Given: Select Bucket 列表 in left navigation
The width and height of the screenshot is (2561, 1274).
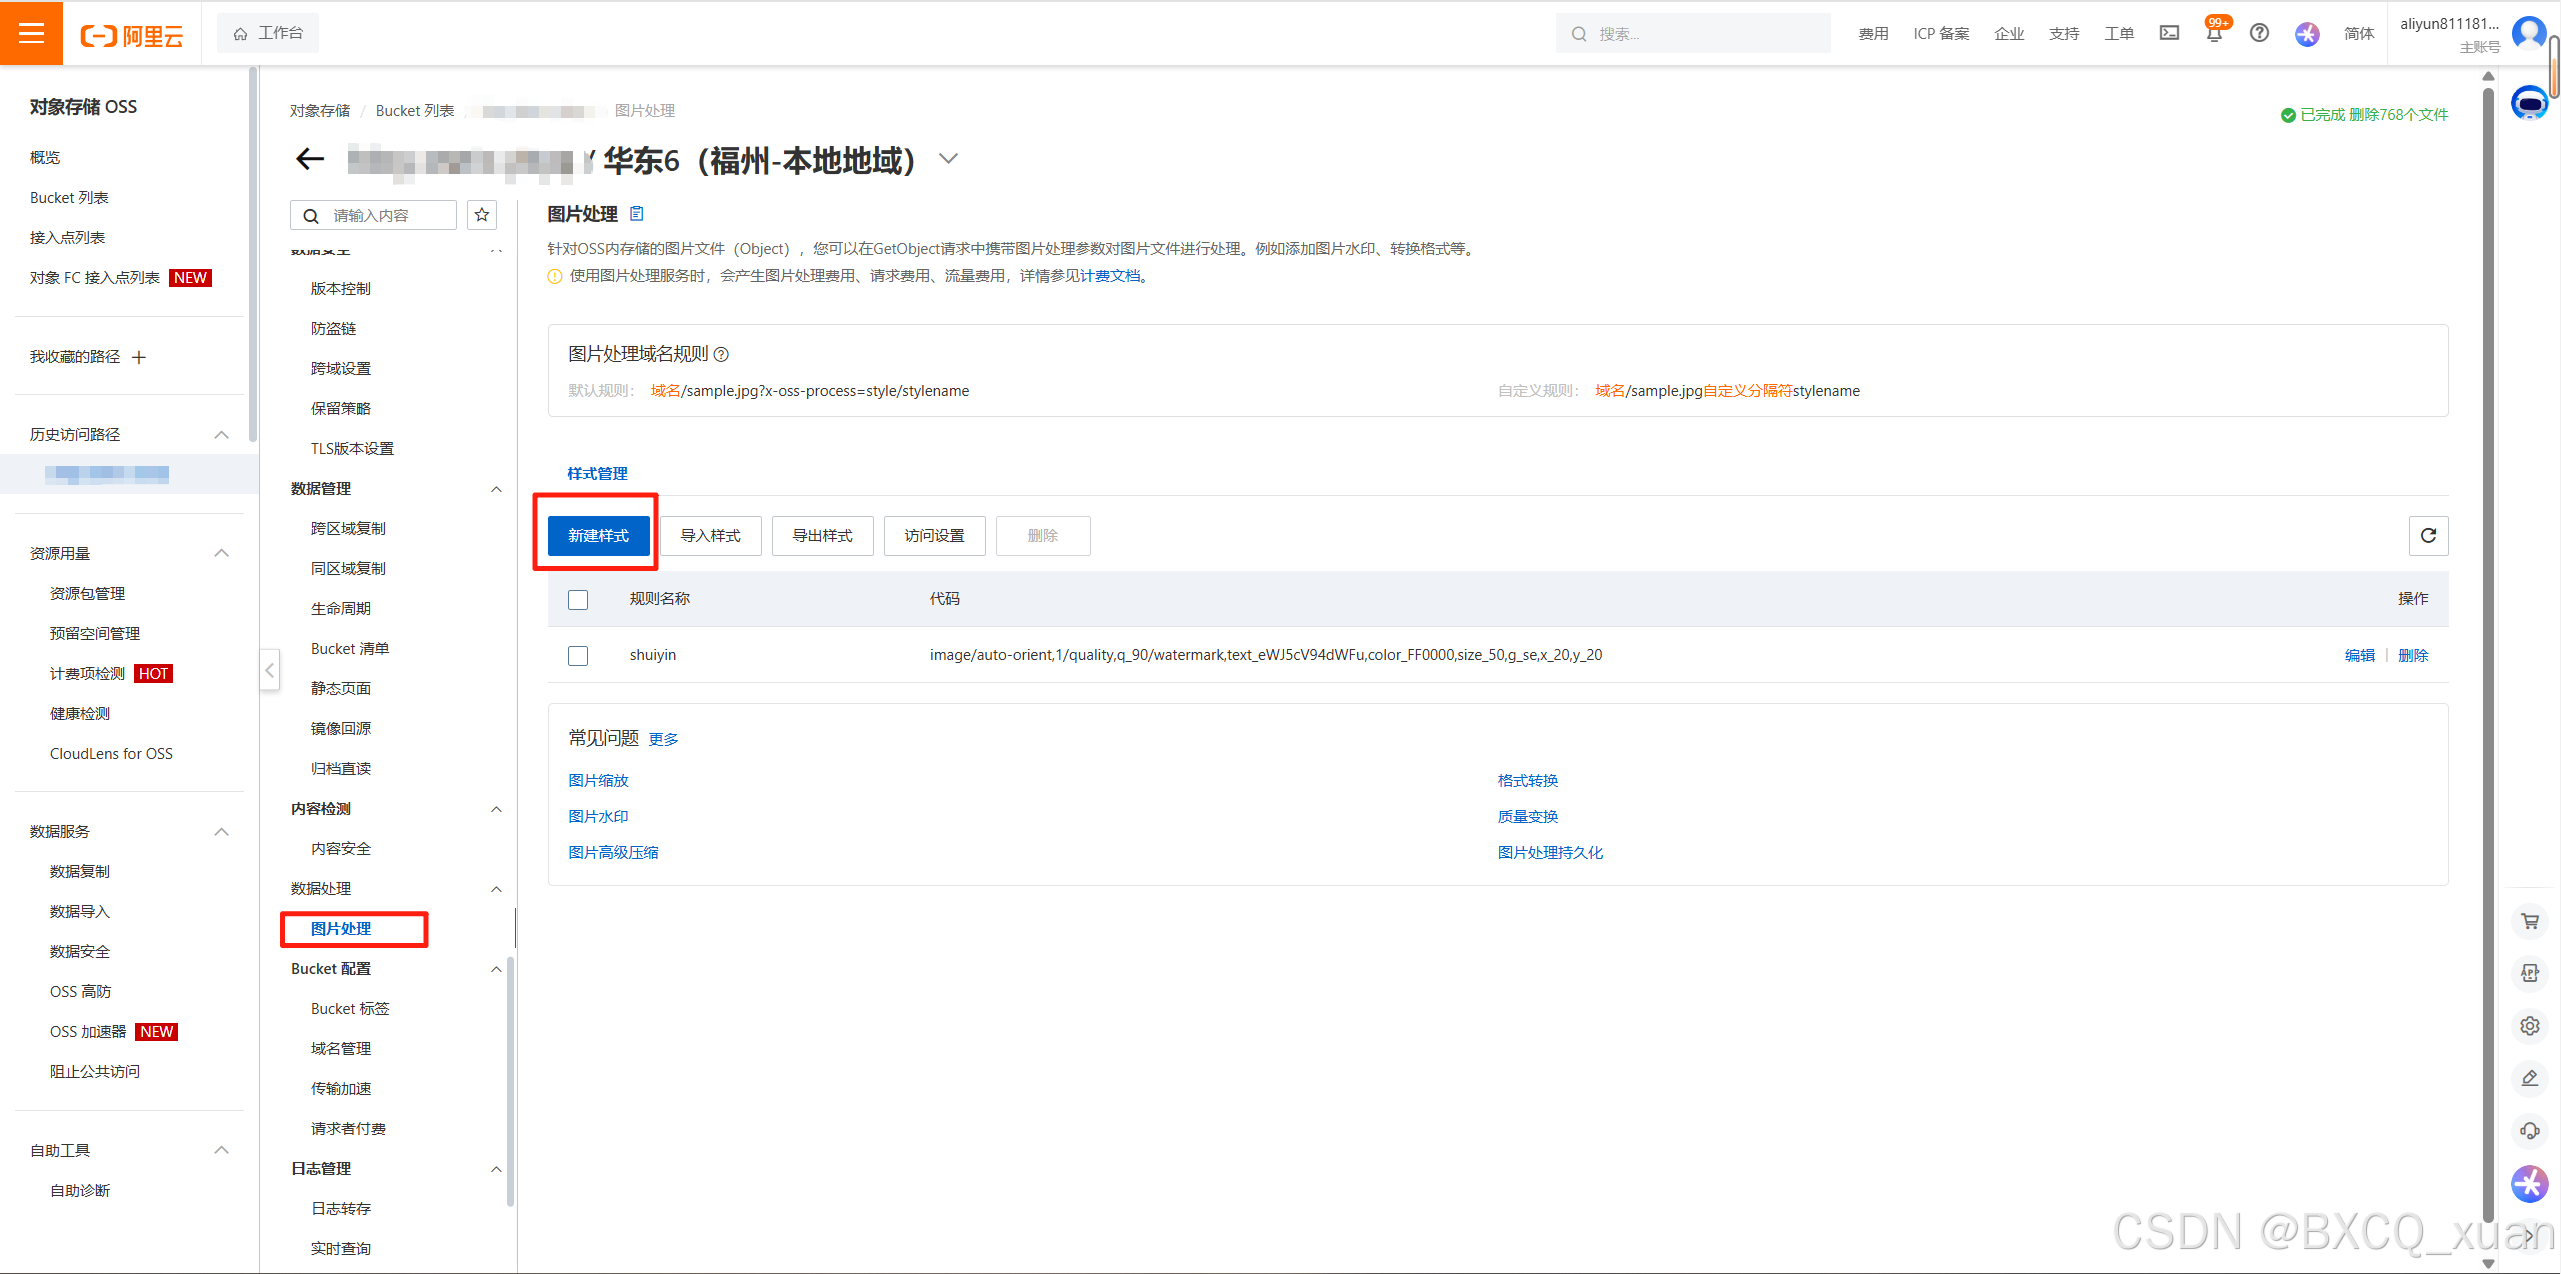Looking at the screenshot, I should pyautogui.click(x=69, y=198).
